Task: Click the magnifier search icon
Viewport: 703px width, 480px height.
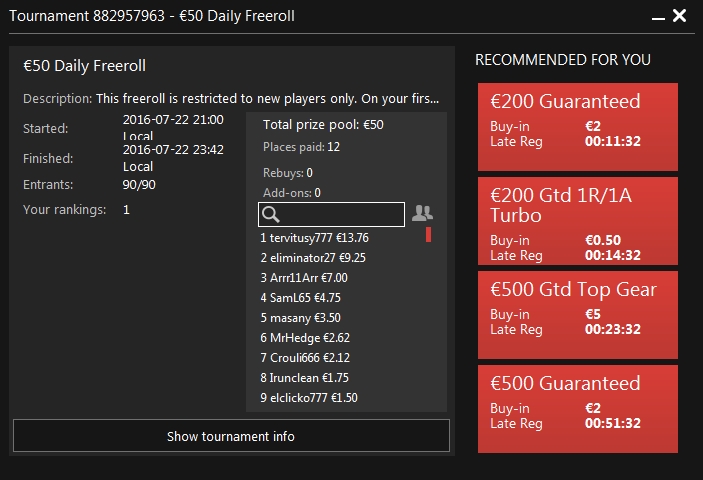Action: click(271, 215)
